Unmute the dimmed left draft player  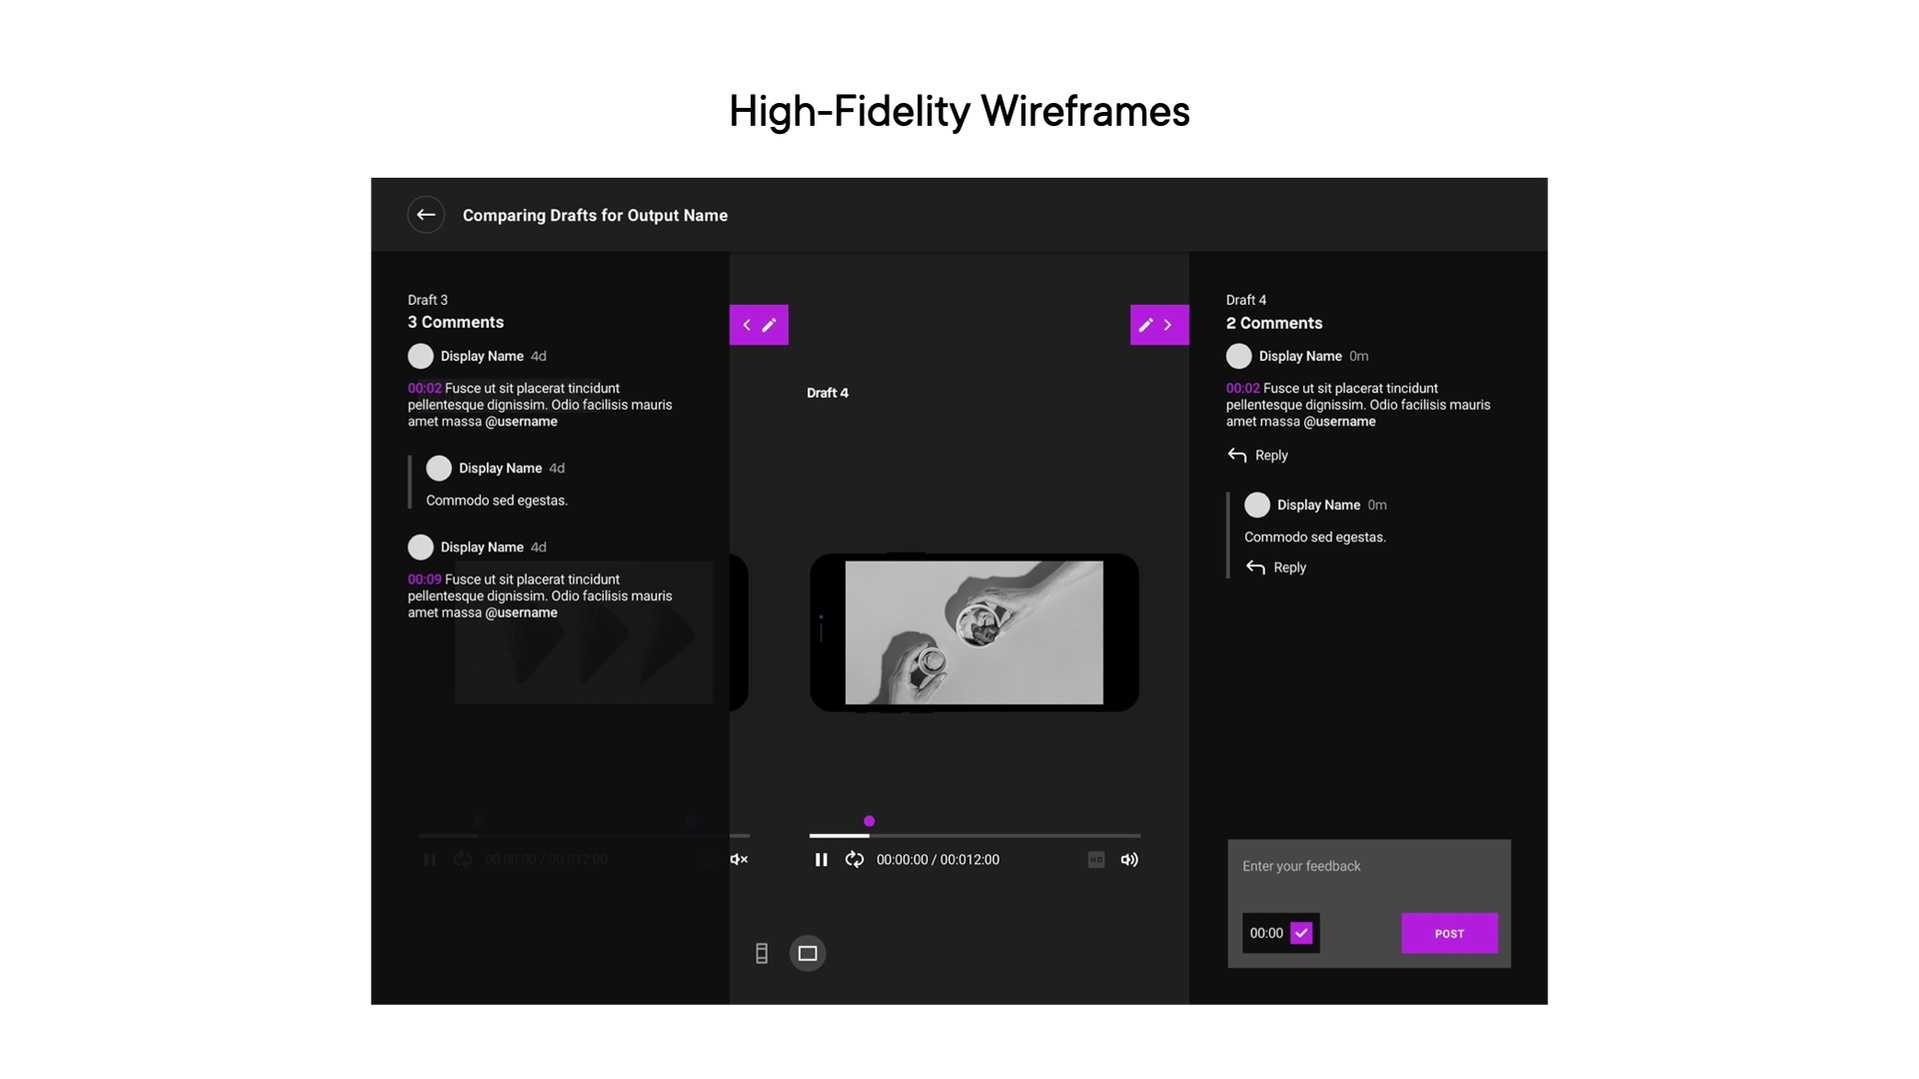[x=739, y=860]
